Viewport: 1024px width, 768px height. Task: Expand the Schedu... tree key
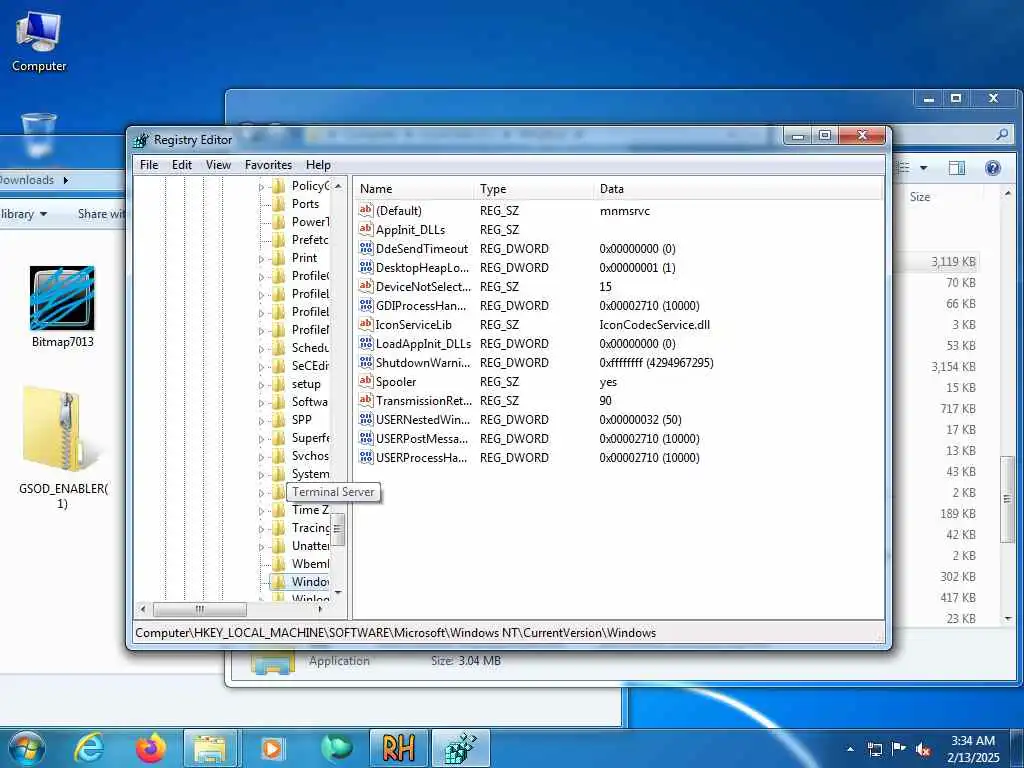point(261,349)
